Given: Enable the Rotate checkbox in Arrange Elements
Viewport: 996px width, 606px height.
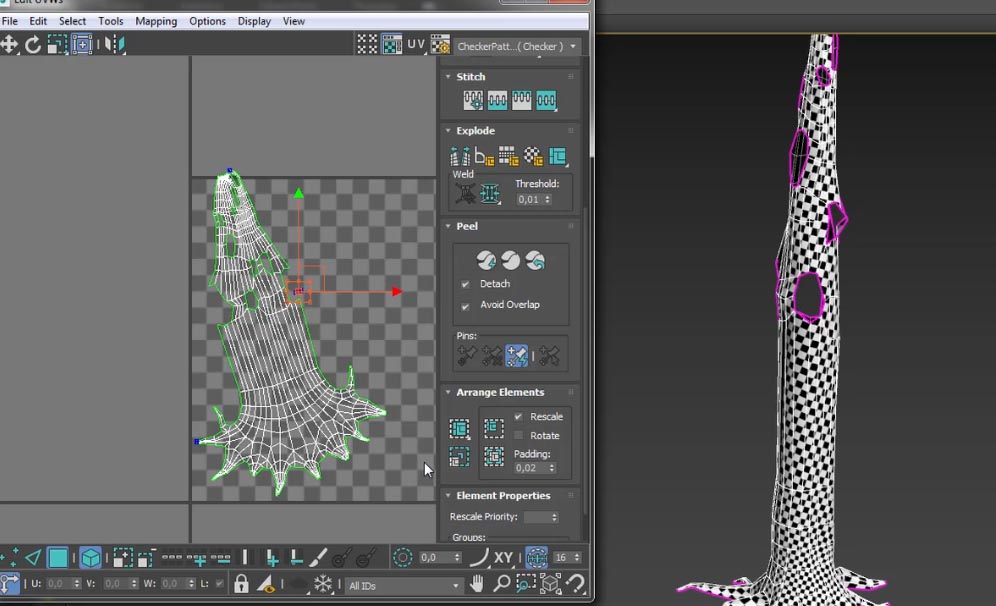Looking at the screenshot, I should click(x=518, y=436).
